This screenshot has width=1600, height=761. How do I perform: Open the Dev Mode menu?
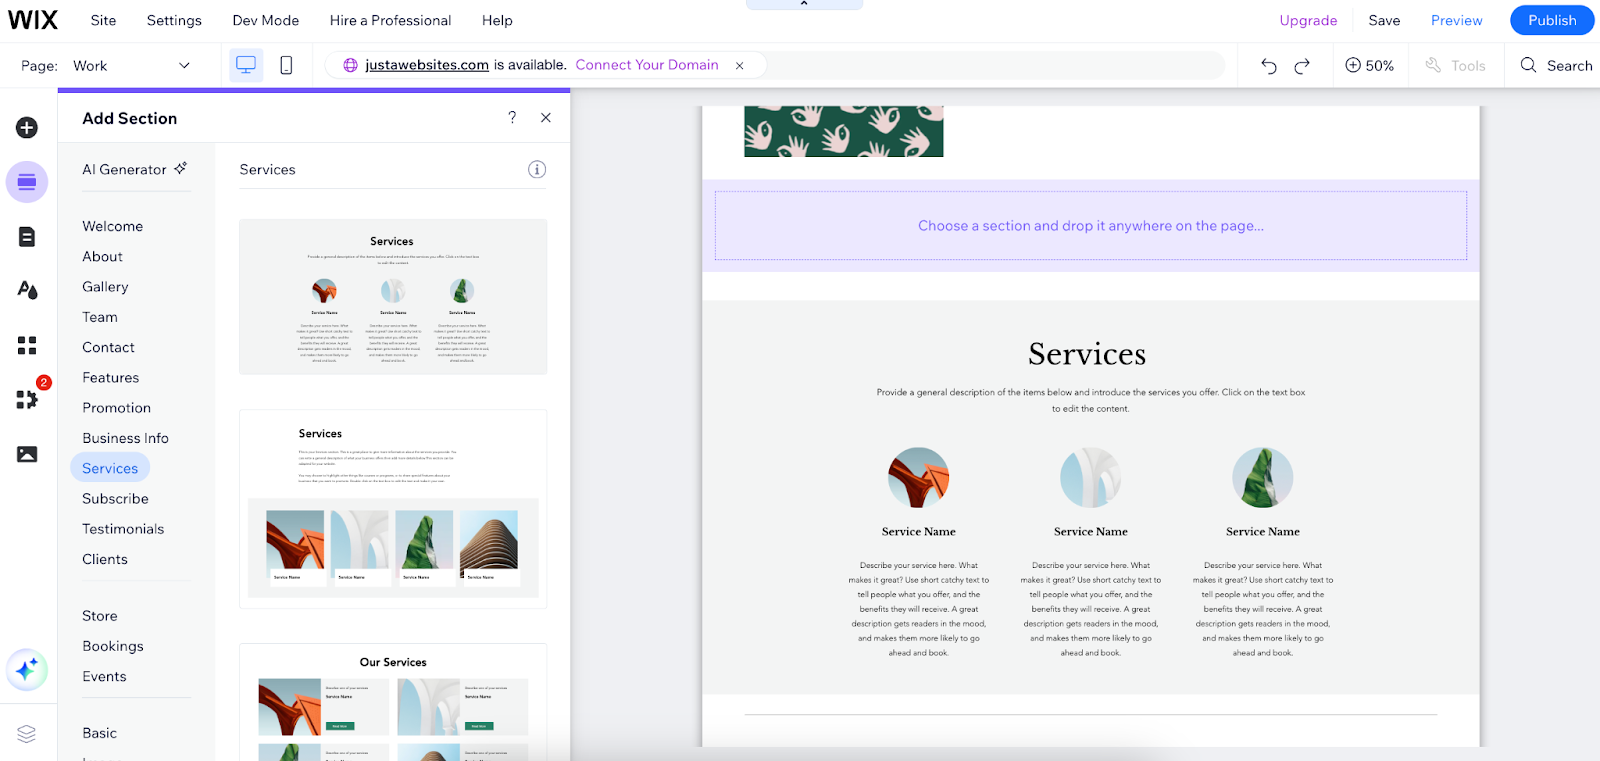(265, 20)
